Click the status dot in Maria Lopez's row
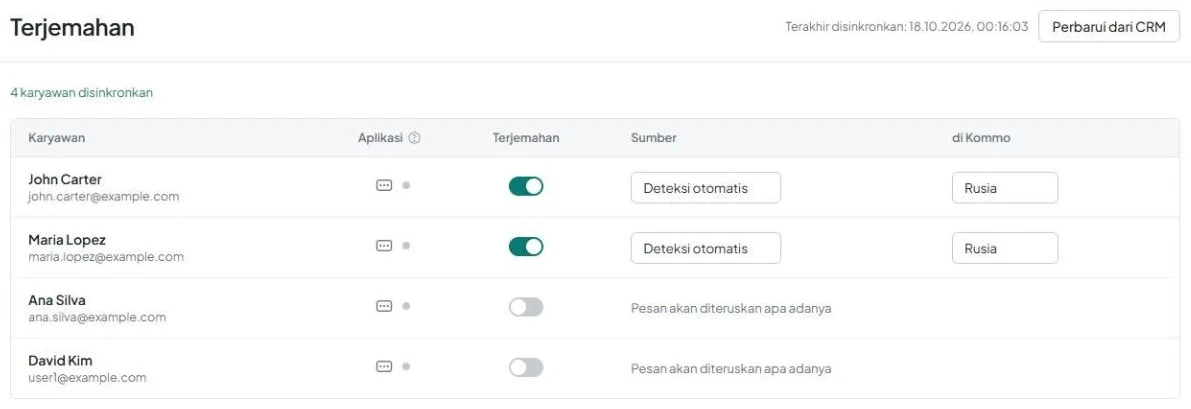Image resolution: width=1191 pixels, height=409 pixels. pyautogui.click(x=406, y=246)
